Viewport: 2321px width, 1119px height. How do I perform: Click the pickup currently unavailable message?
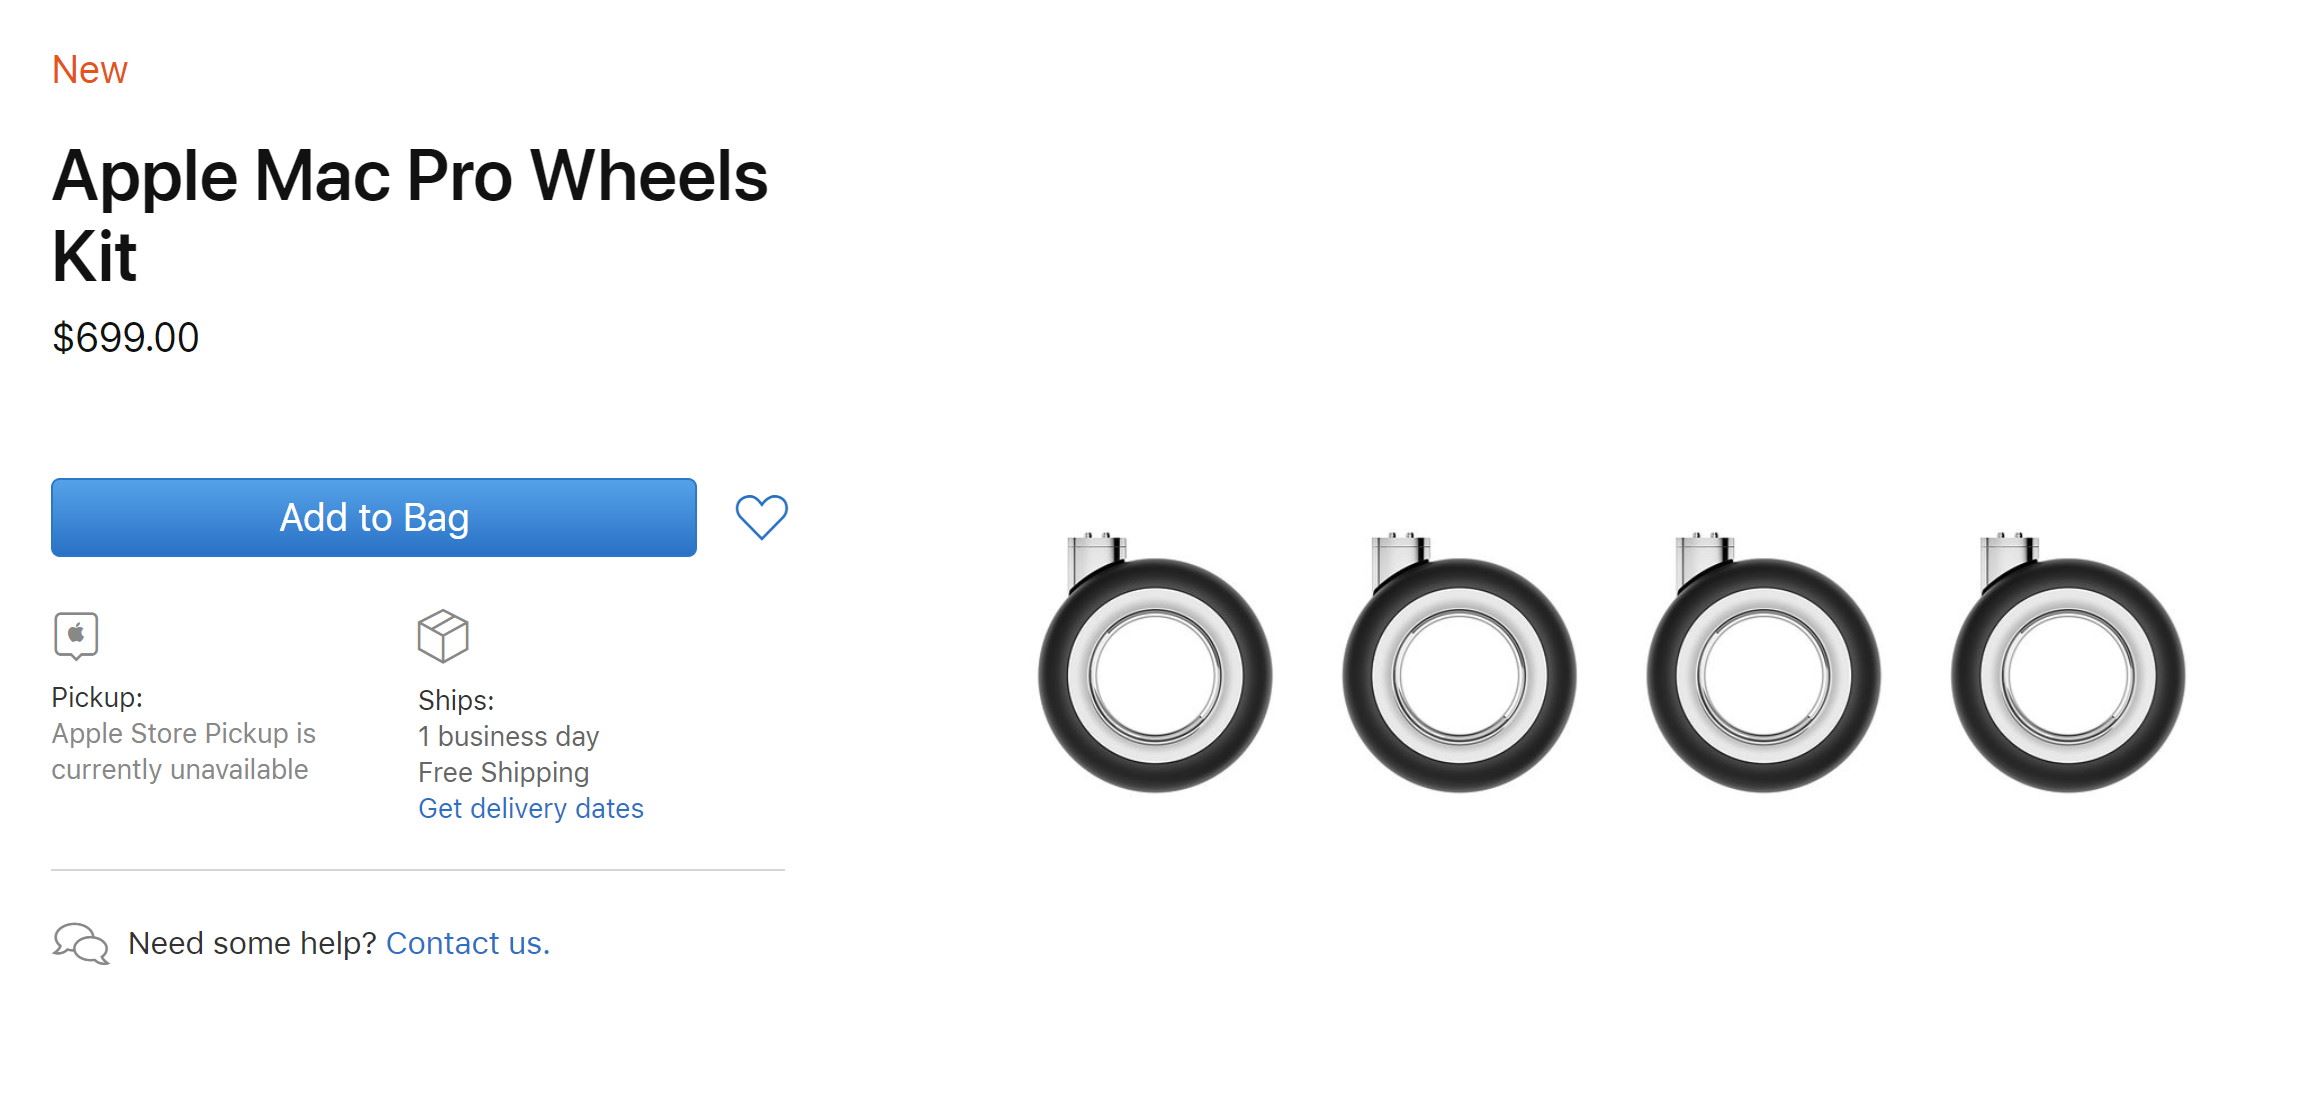tap(184, 751)
